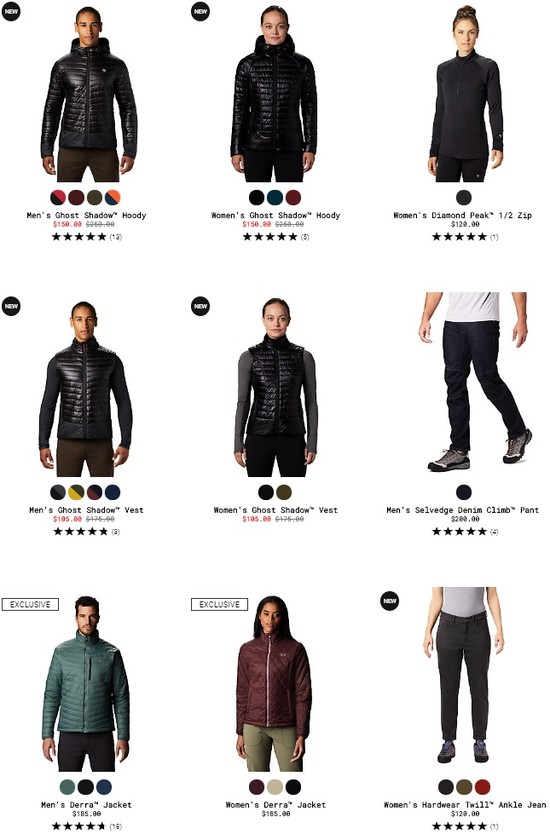View the Women's Derra Jacket product photo

pos(274,683)
